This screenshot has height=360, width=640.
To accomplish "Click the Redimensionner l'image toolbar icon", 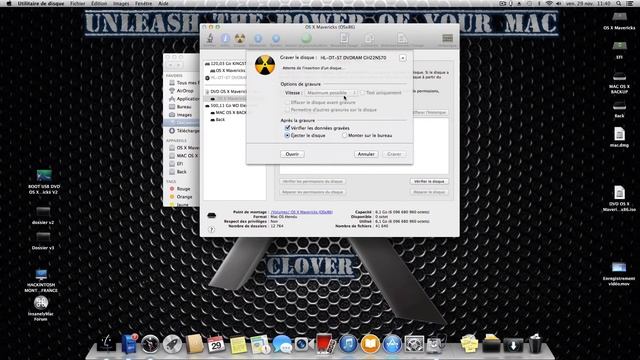I will click(x=402, y=38).
